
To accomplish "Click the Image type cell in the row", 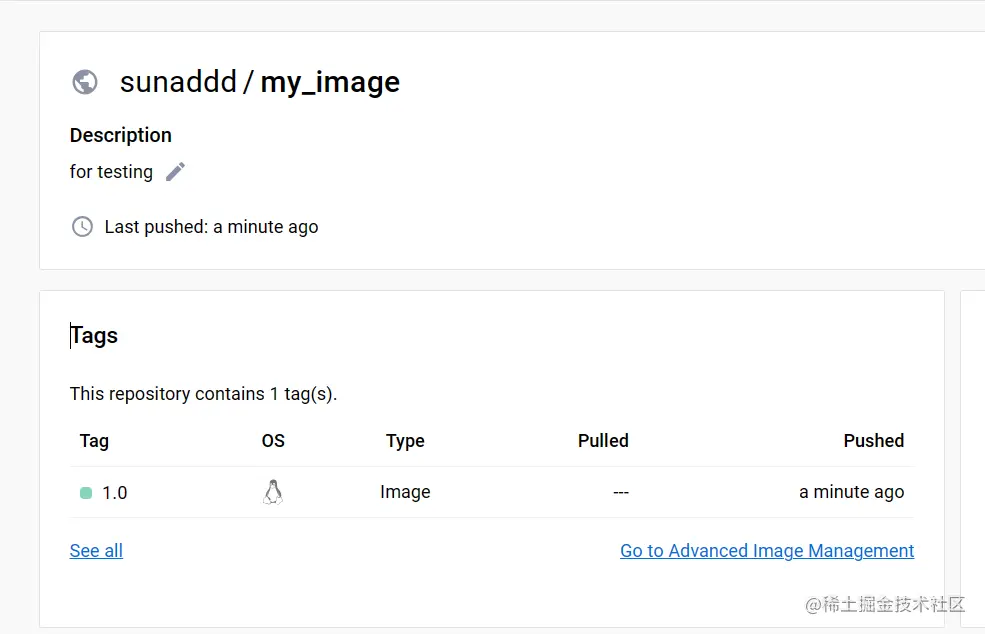I will coord(405,492).
